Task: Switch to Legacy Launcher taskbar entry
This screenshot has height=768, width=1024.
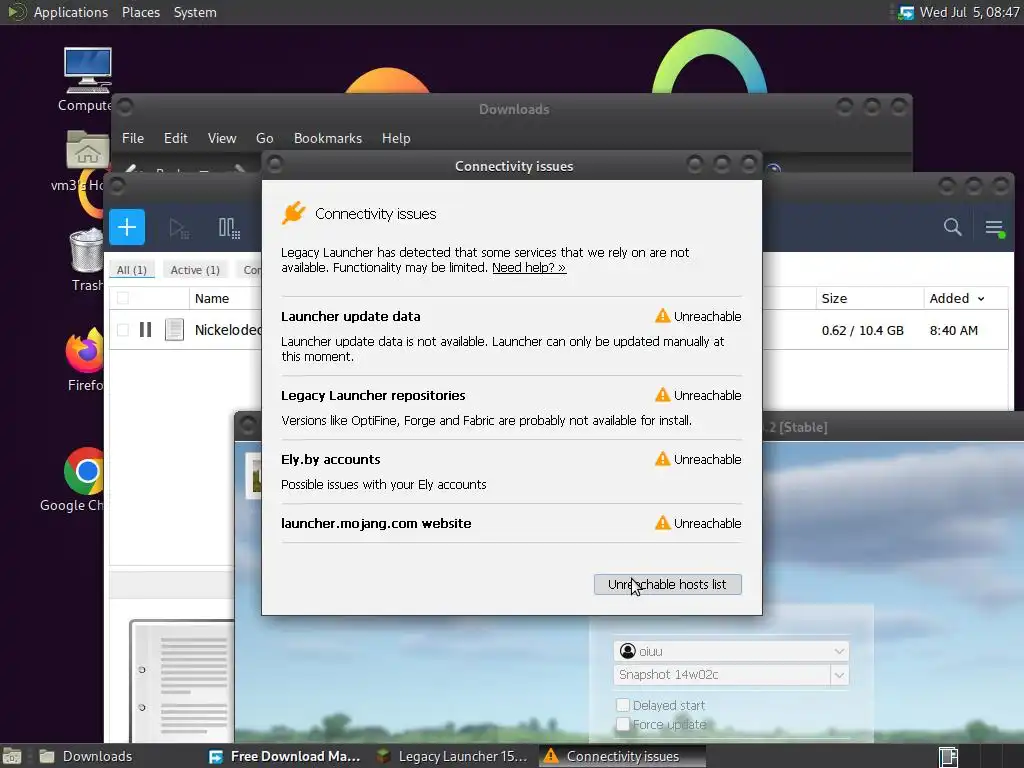Action: point(453,756)
